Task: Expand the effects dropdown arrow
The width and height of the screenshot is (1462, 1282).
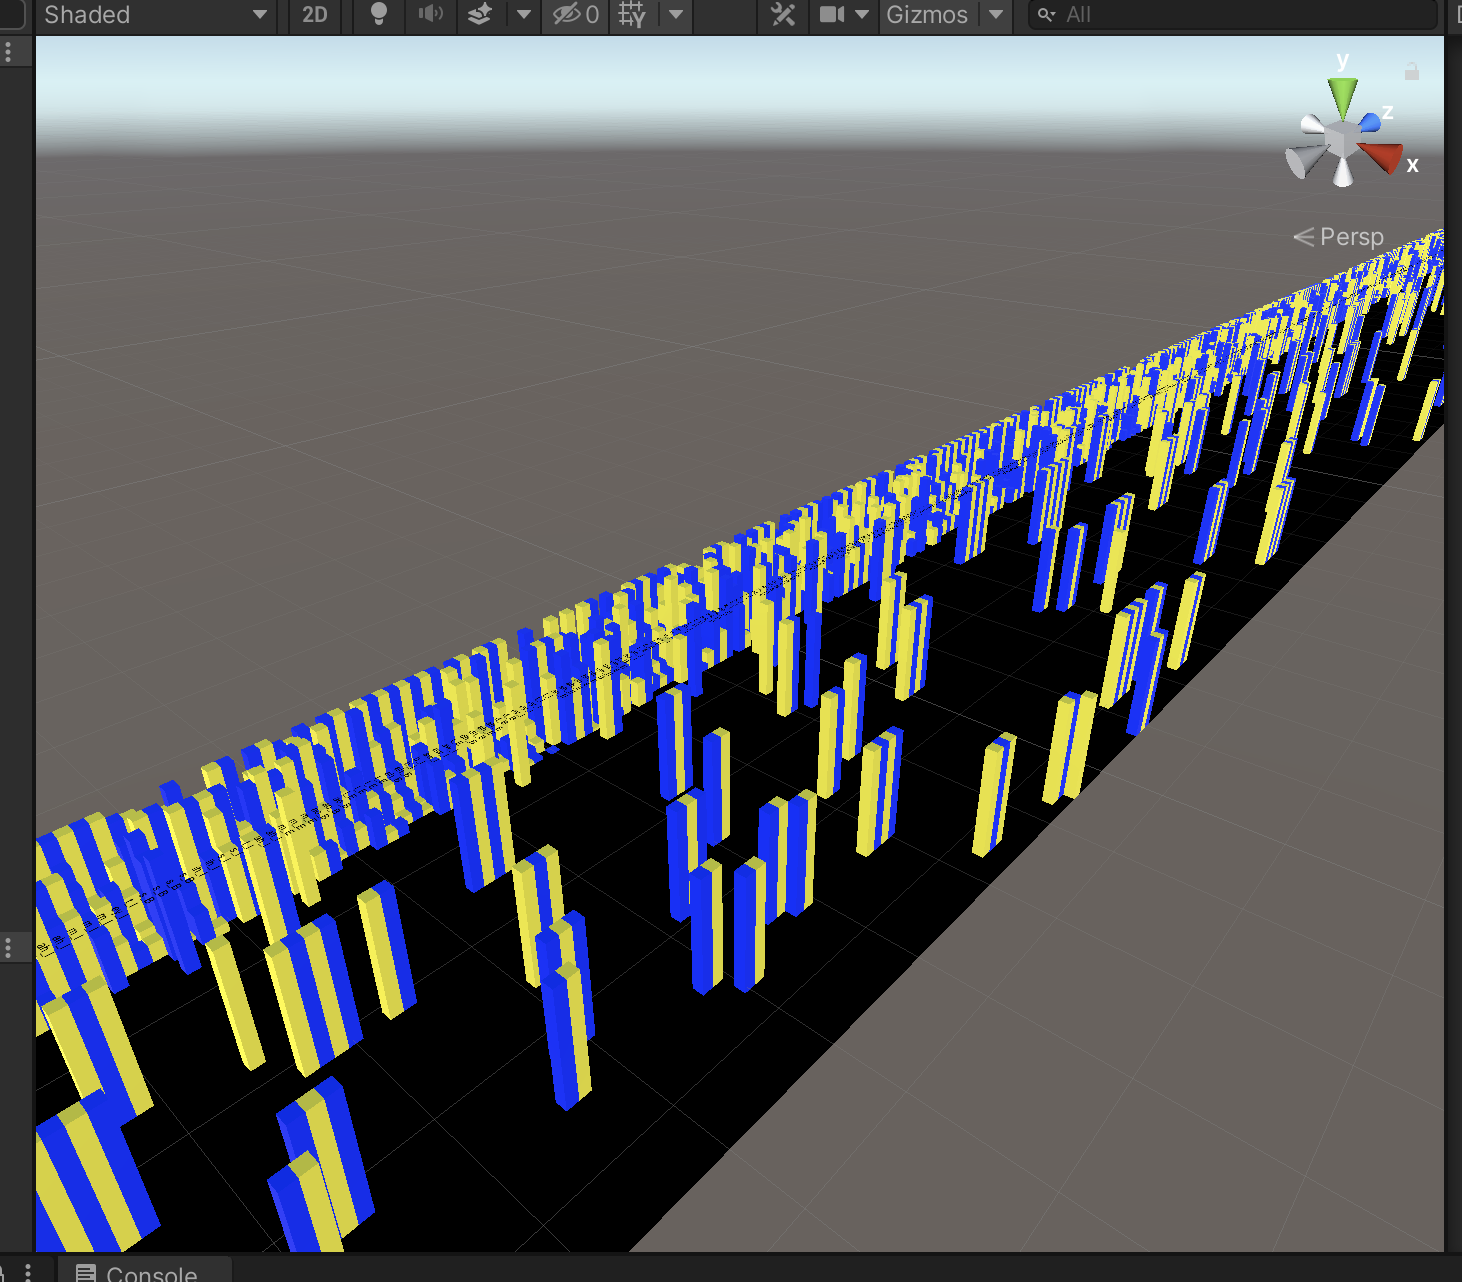Action: pos(523,15)
